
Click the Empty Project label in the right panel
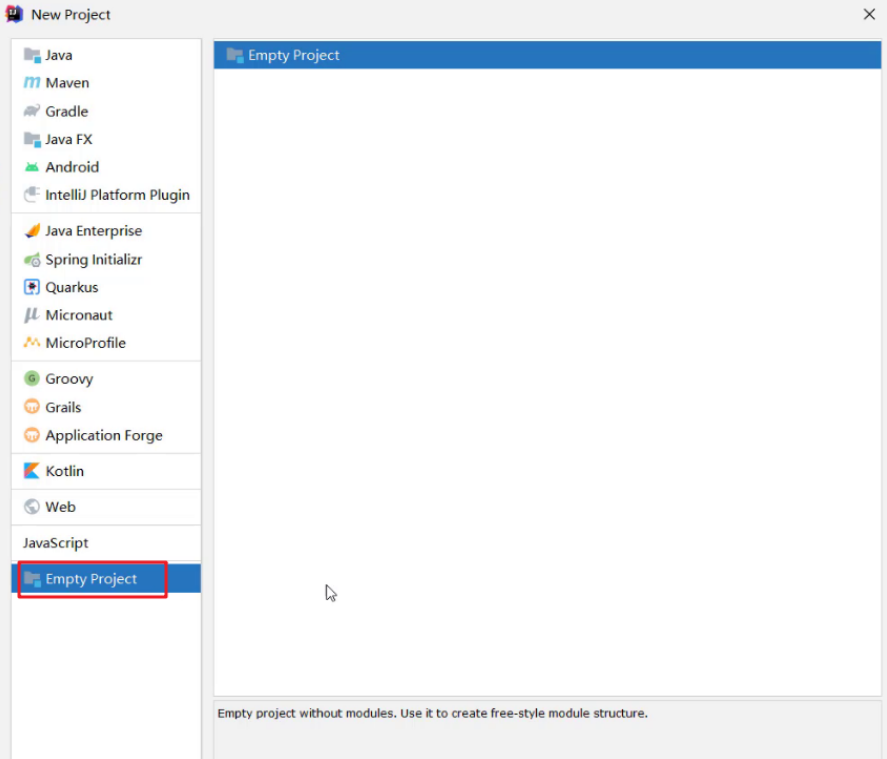[294, 55]
